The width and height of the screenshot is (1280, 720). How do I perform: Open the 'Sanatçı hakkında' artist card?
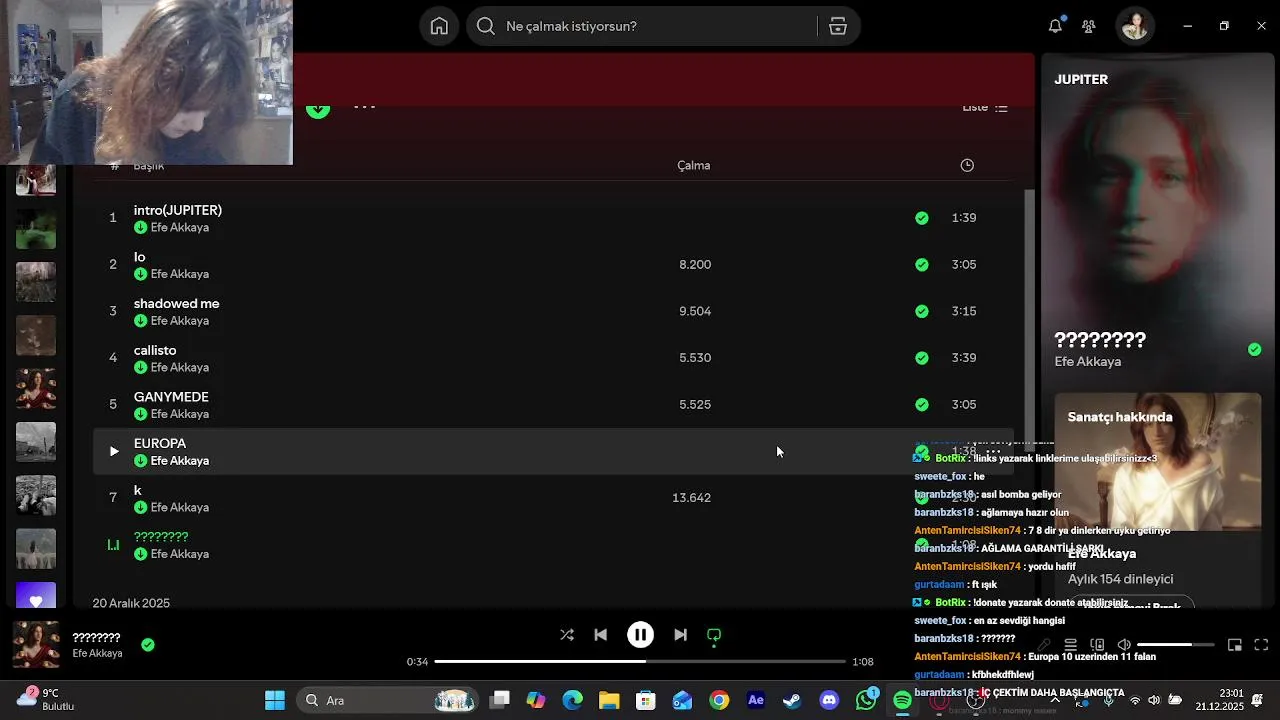(1158, 500)
